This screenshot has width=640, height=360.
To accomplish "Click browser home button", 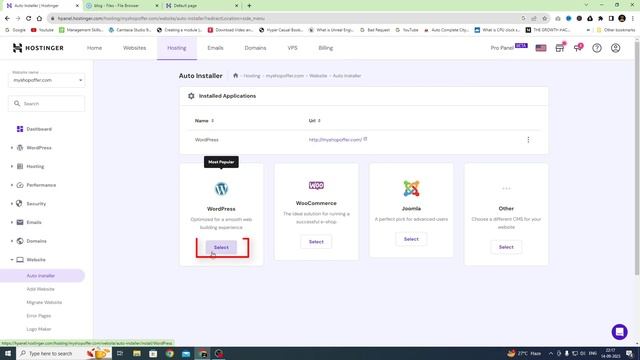I will (39, 18).
